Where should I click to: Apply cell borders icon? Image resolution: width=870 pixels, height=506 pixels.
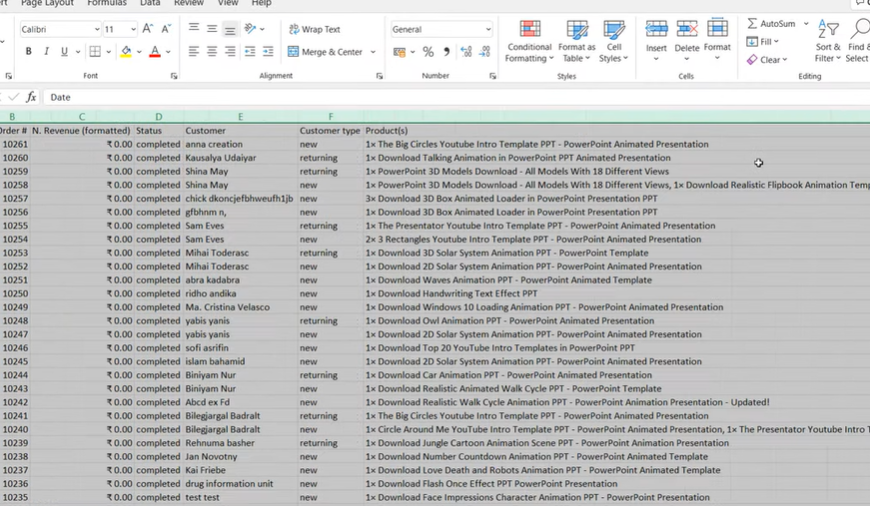click(95, 52)
